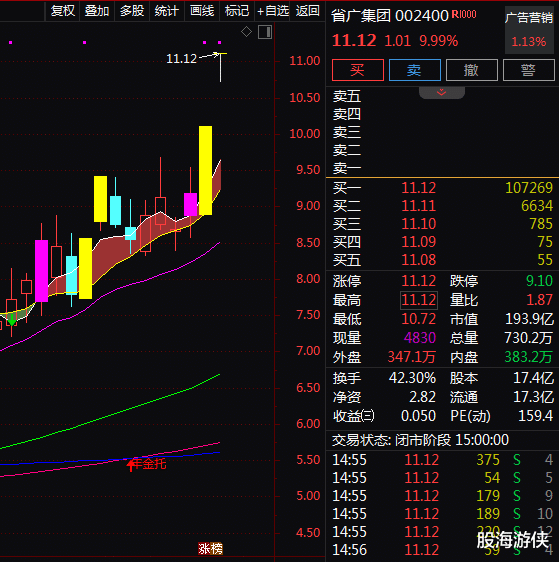Toggle the side panel layout icon
Image resolution: width=559 pixels, height=562 pixels.
tap(265, 32)
